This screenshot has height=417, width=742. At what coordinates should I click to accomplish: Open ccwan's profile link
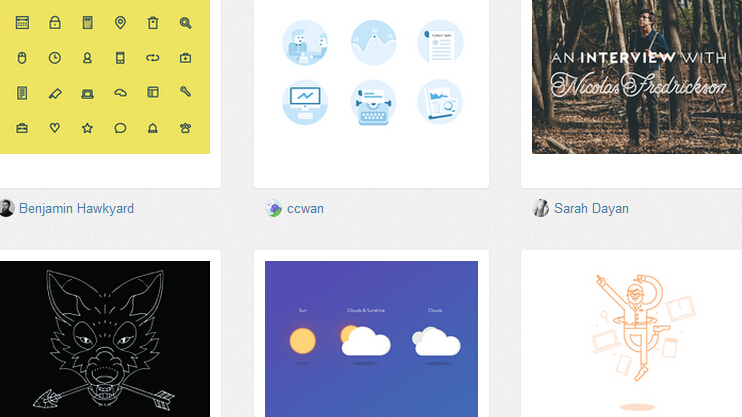305,208
